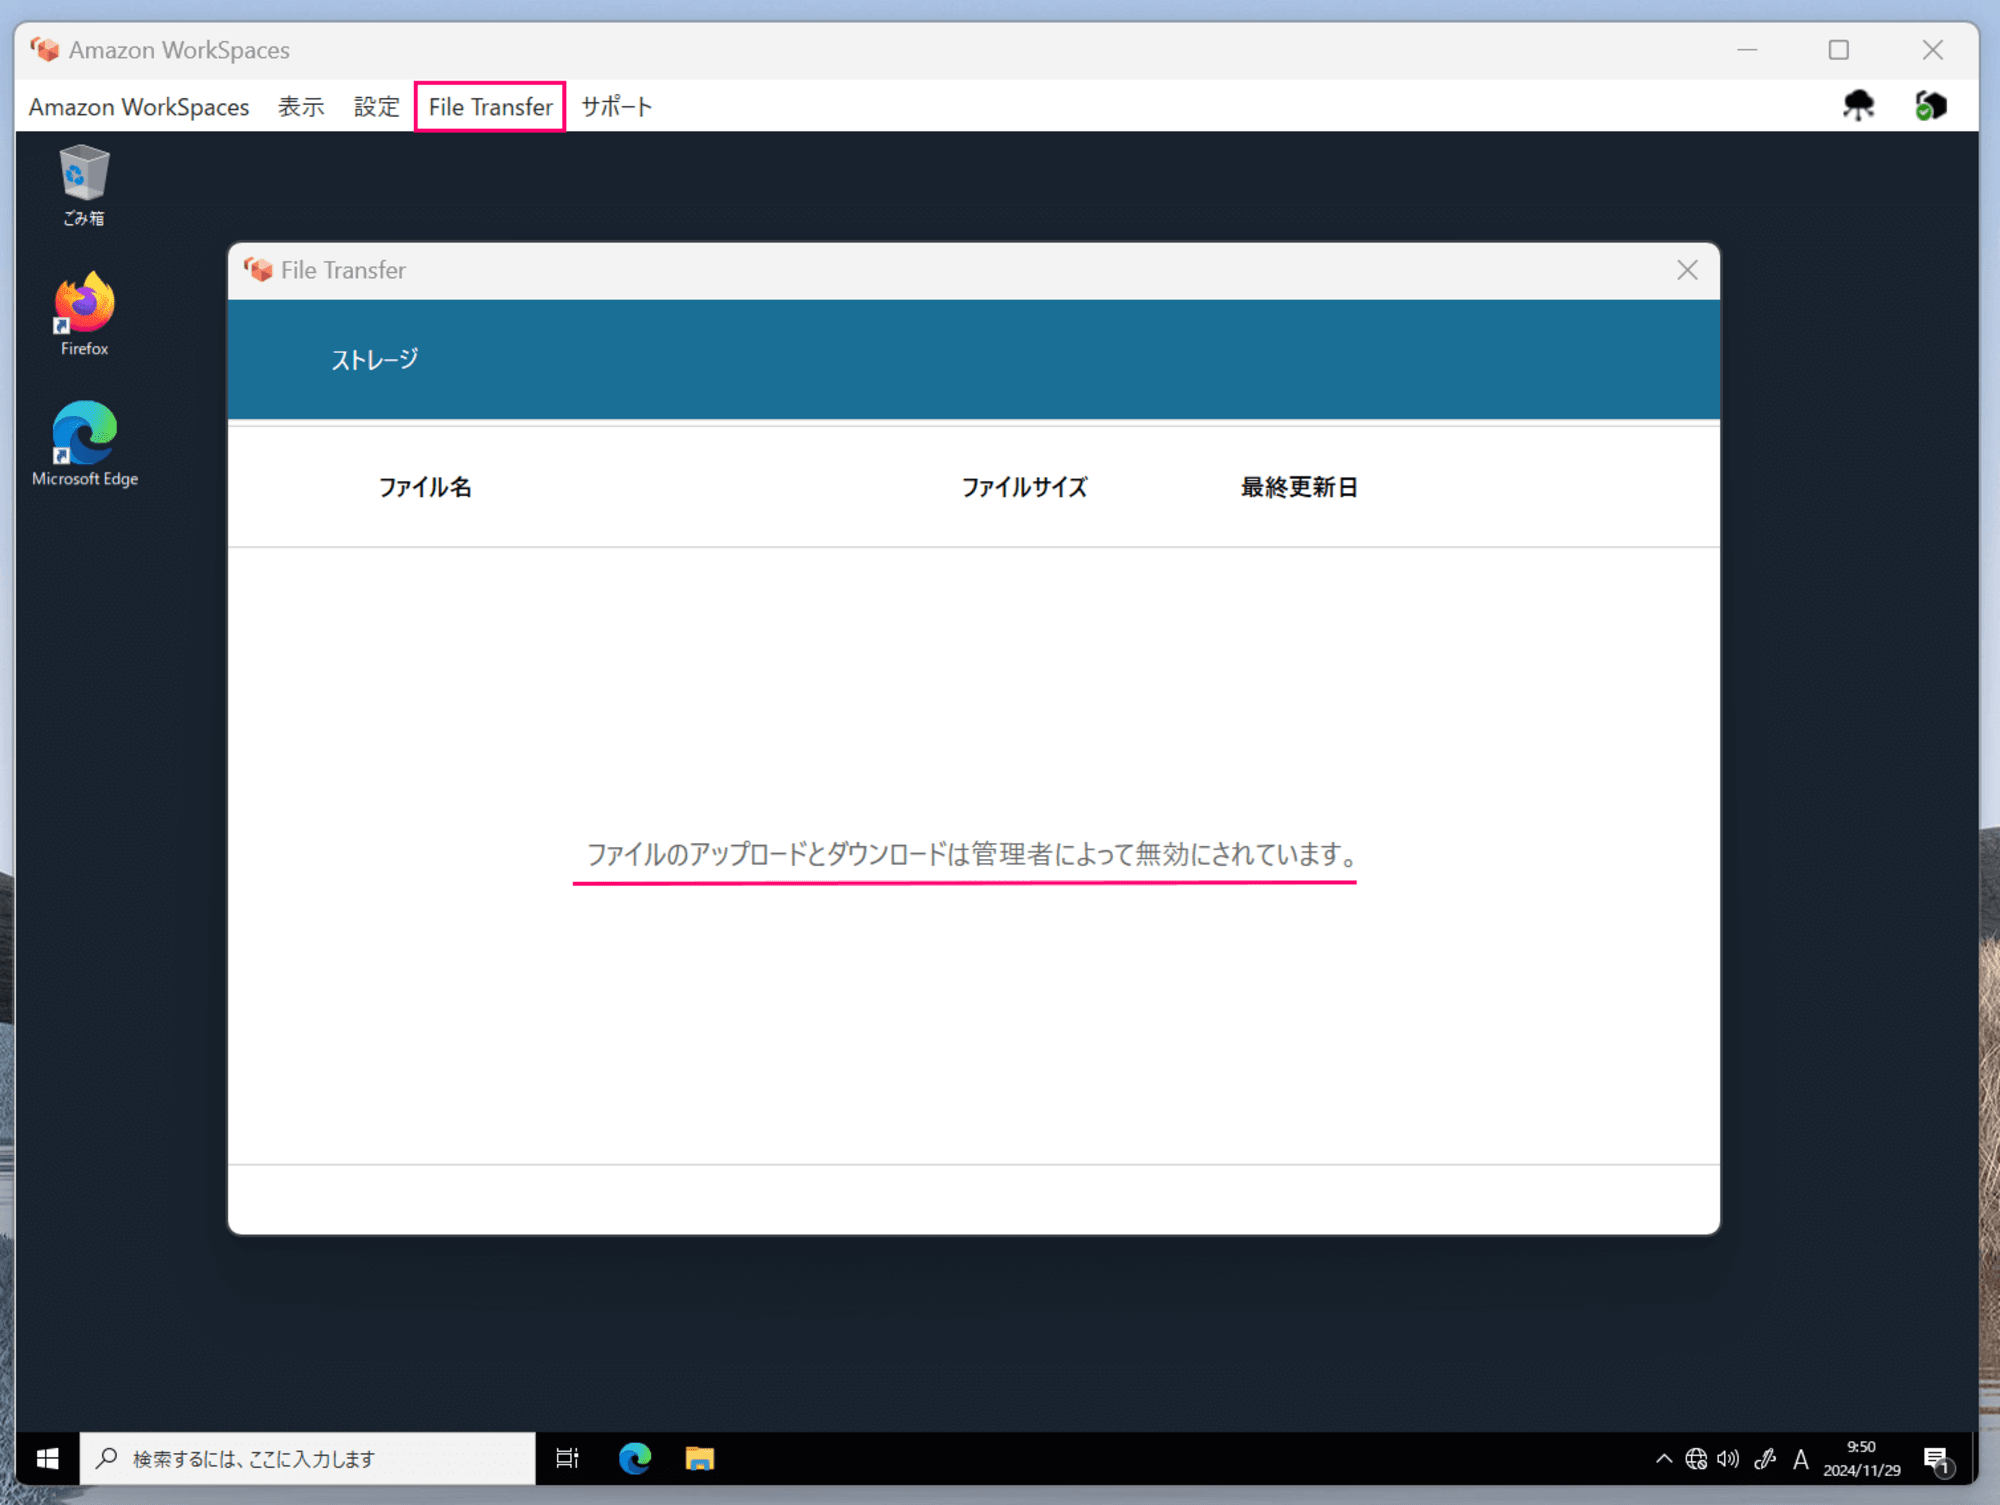Image resolution: width=2000 pixels, height=1505 pixels.
Task: Open the clock showing 9:50
Action: 1861,1458
